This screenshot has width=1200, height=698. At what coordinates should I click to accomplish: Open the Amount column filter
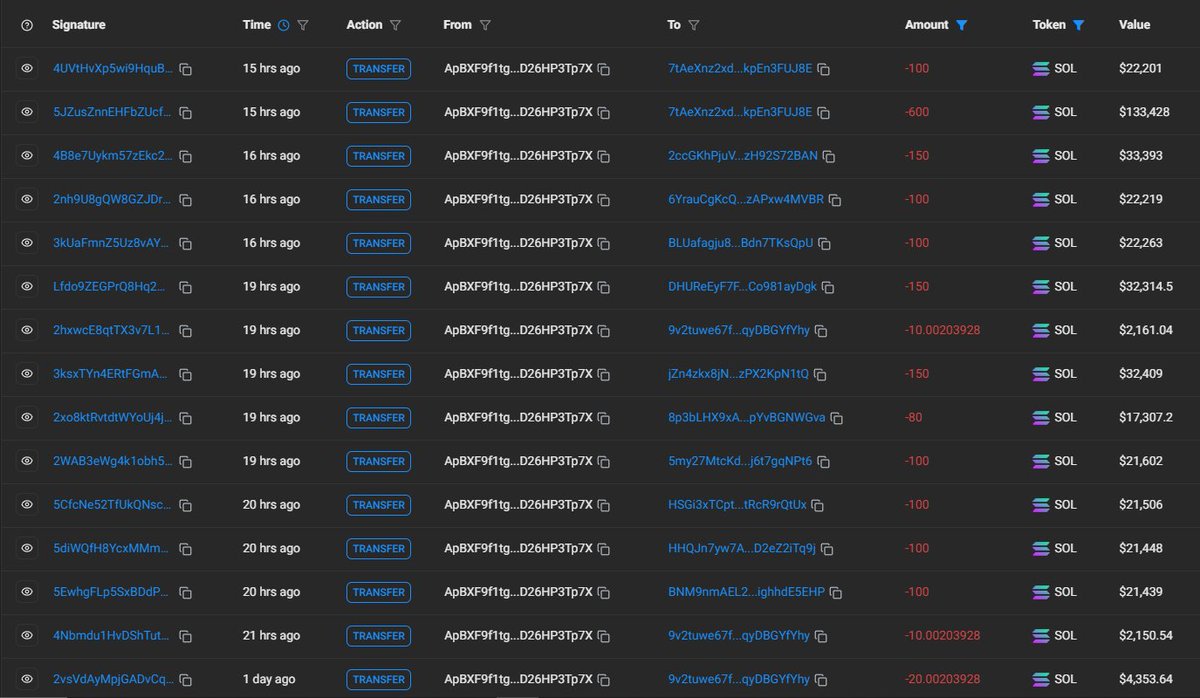[962, 25]
